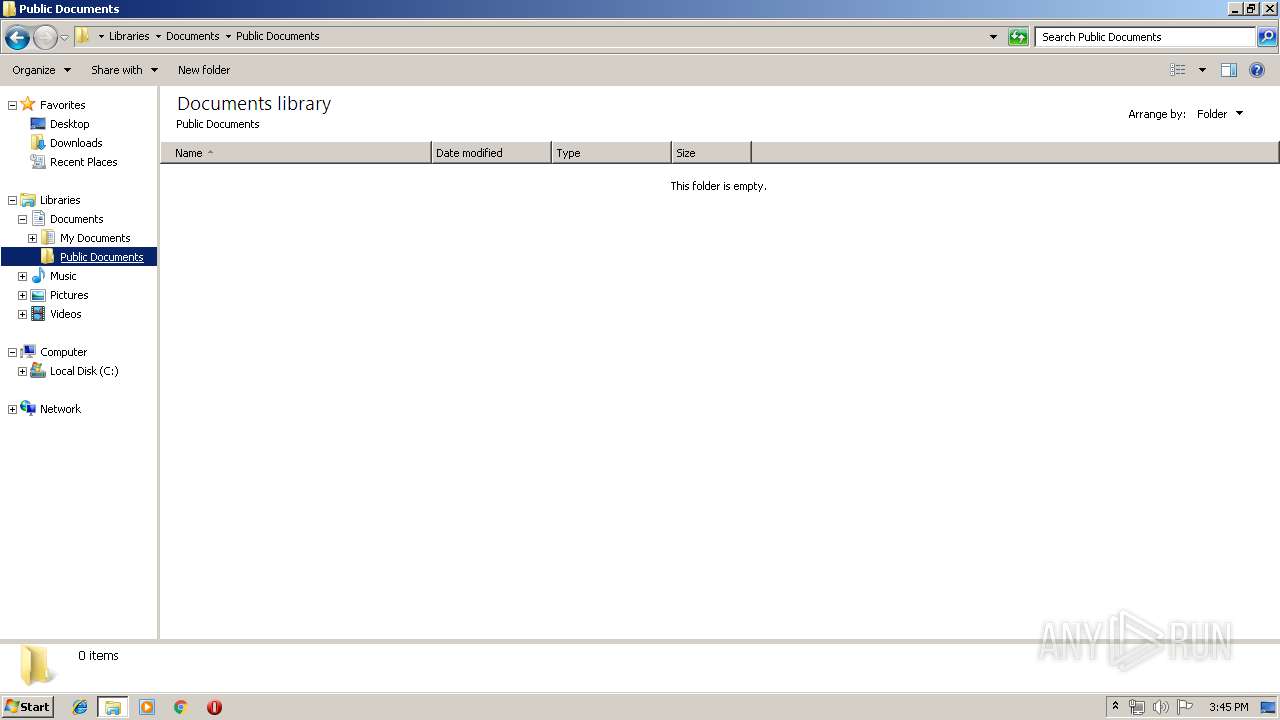The height and width of the screenshot is (720, 1280).
Task: Select Favorites in the navigation pane
Action: point(62,105)
